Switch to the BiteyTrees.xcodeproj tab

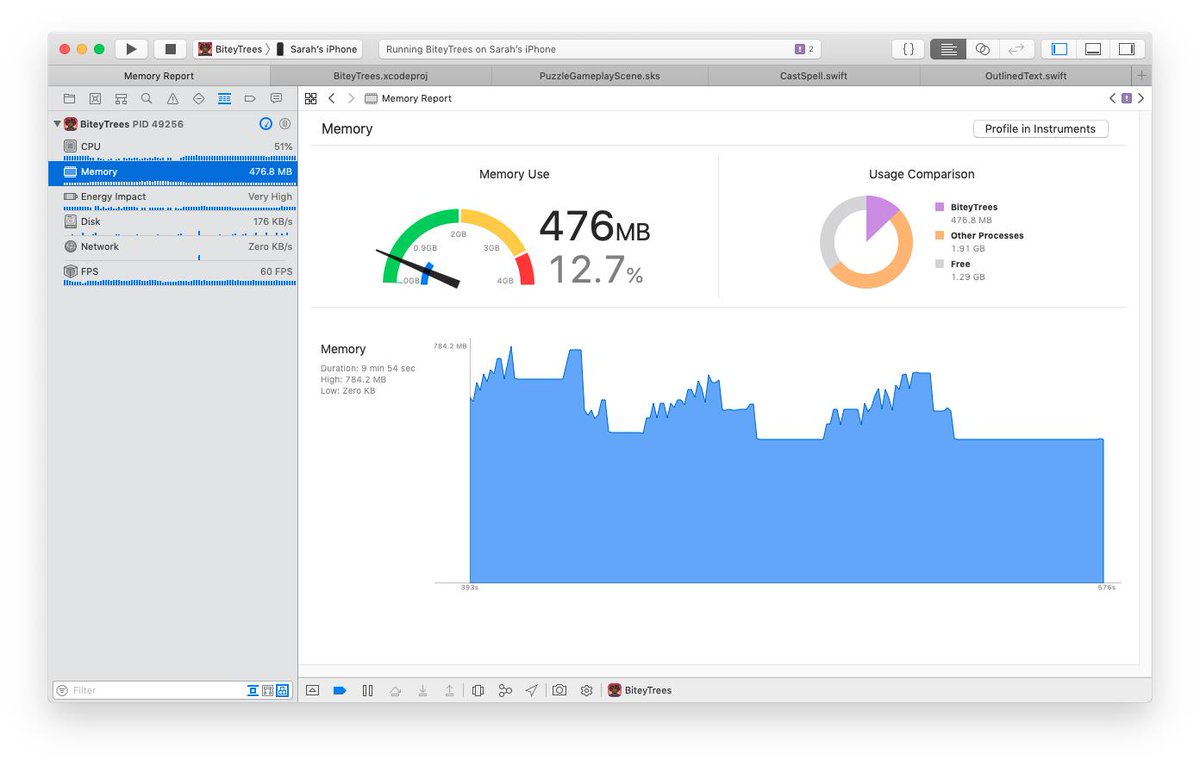coord(380,76)
